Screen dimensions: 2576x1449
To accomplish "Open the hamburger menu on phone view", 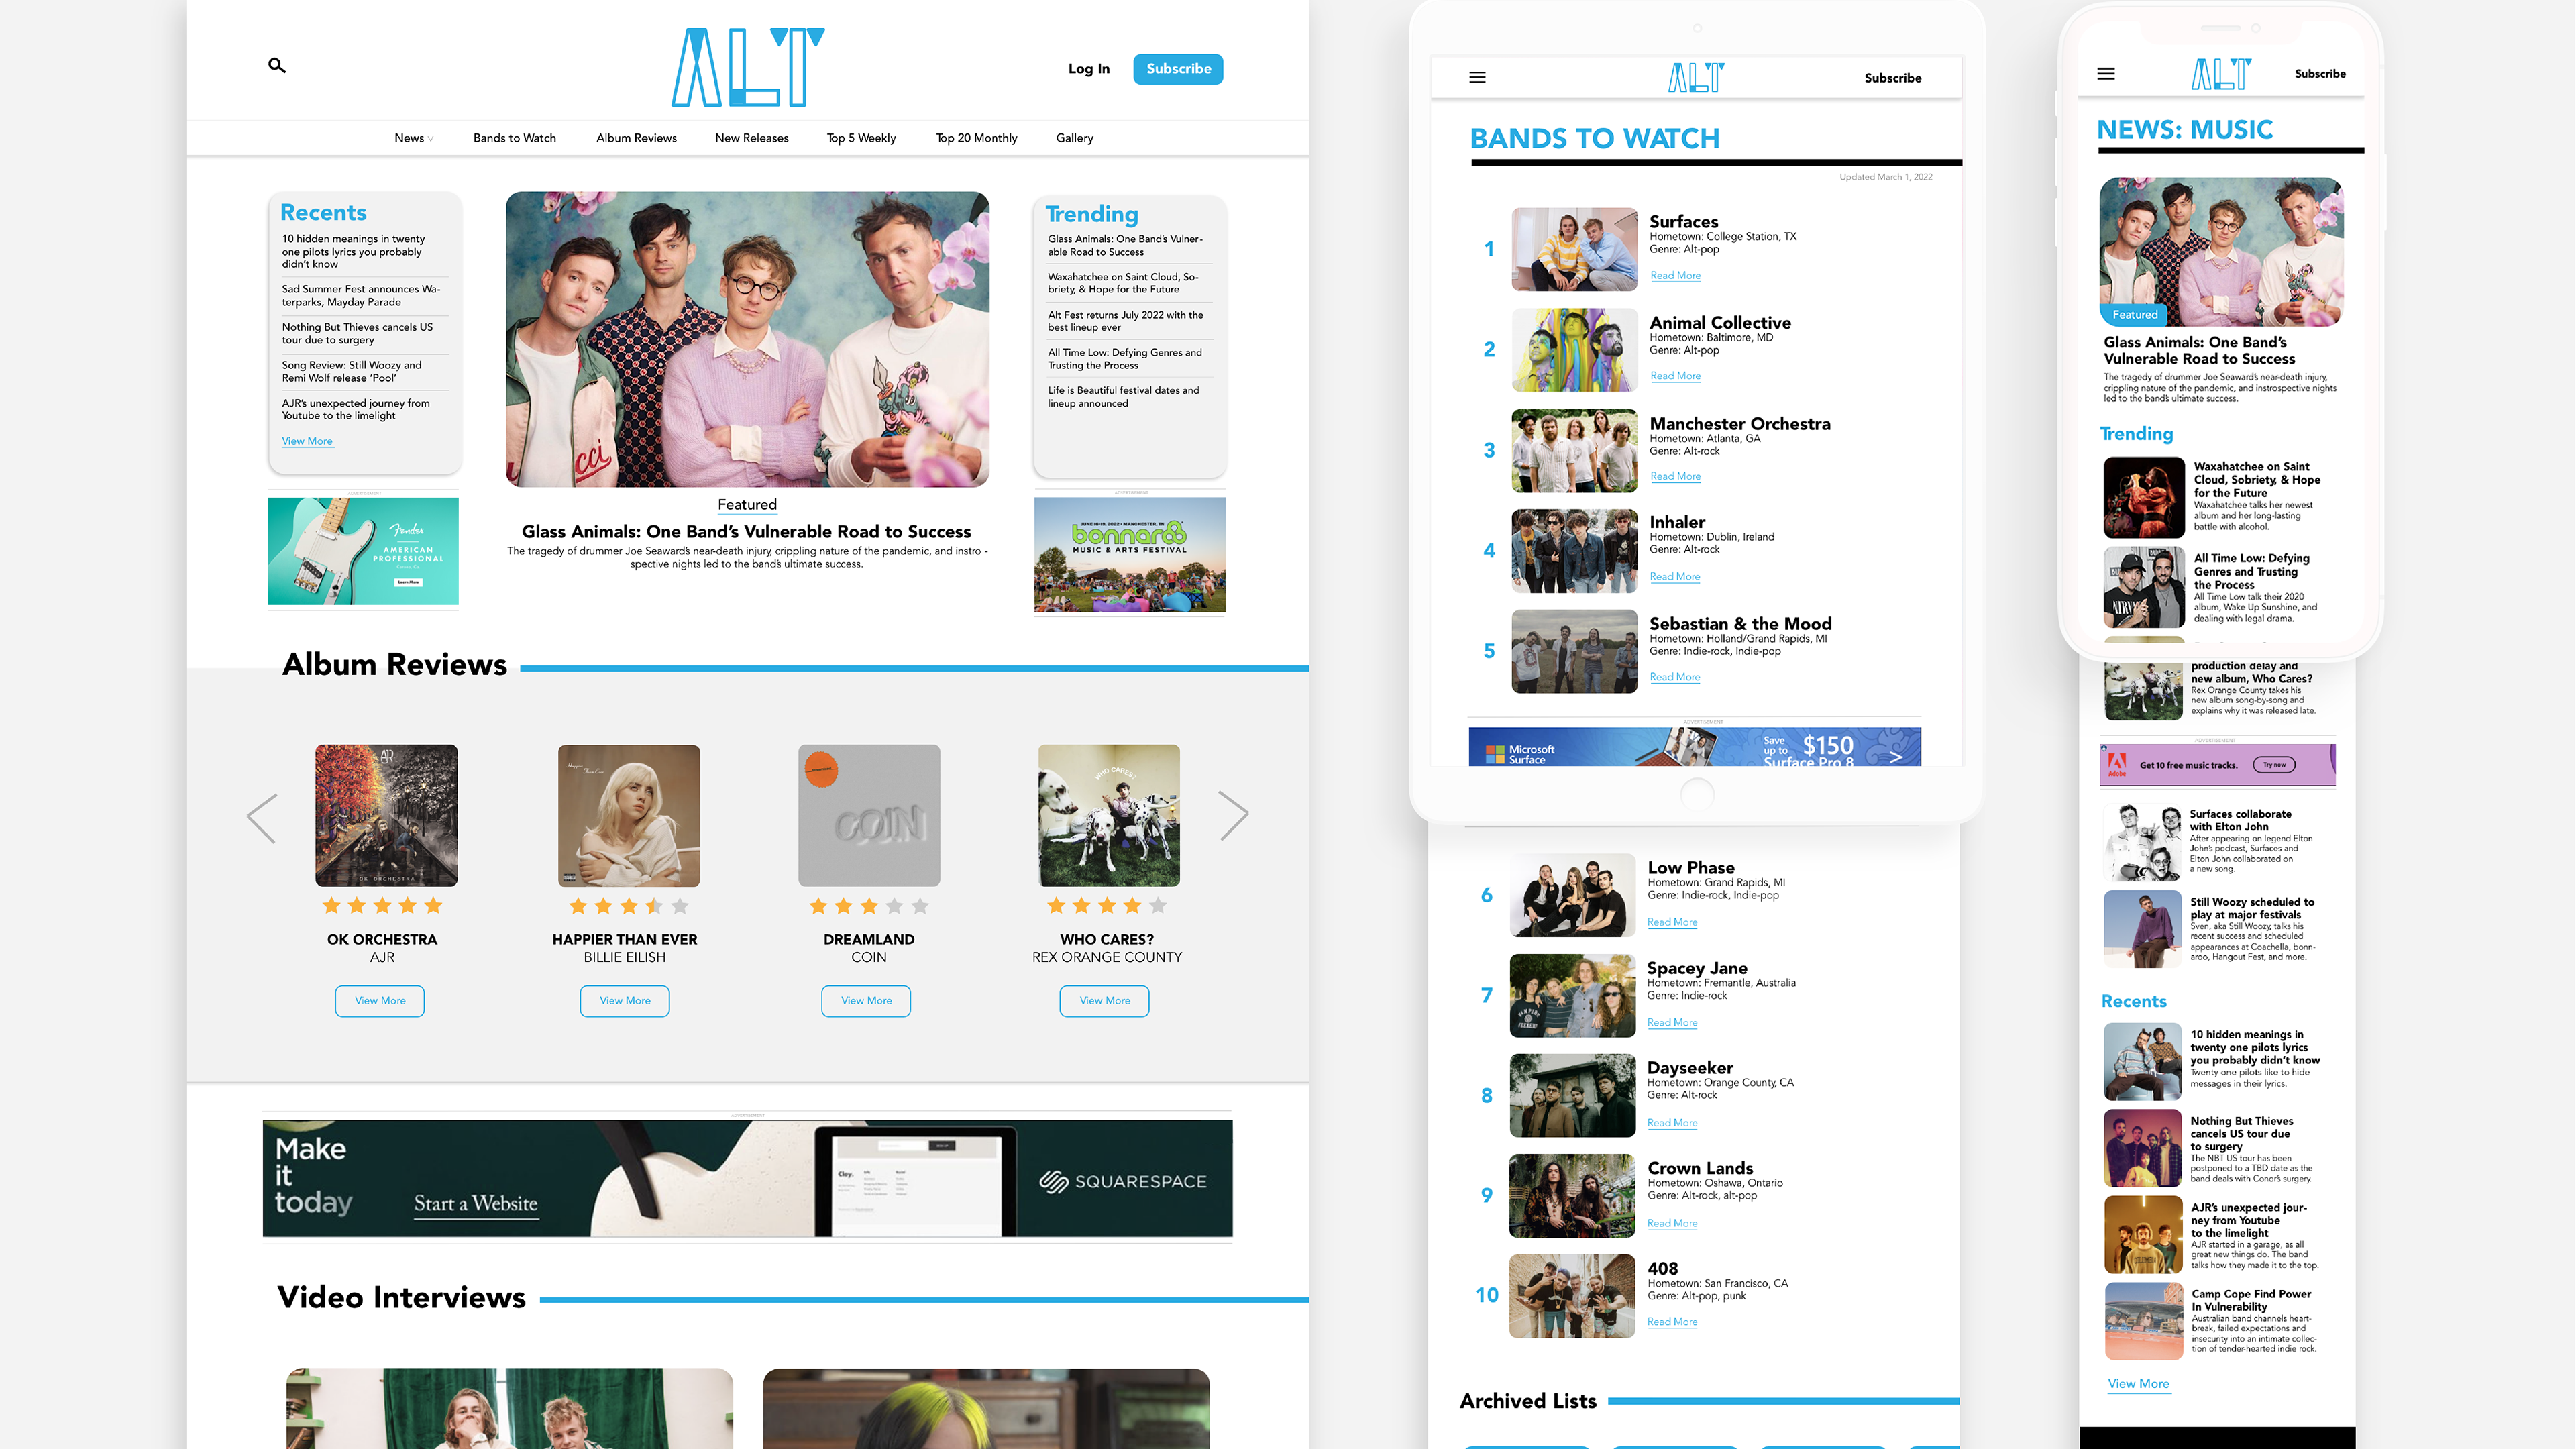I will pyautogui.click(x=2106, y=74).
